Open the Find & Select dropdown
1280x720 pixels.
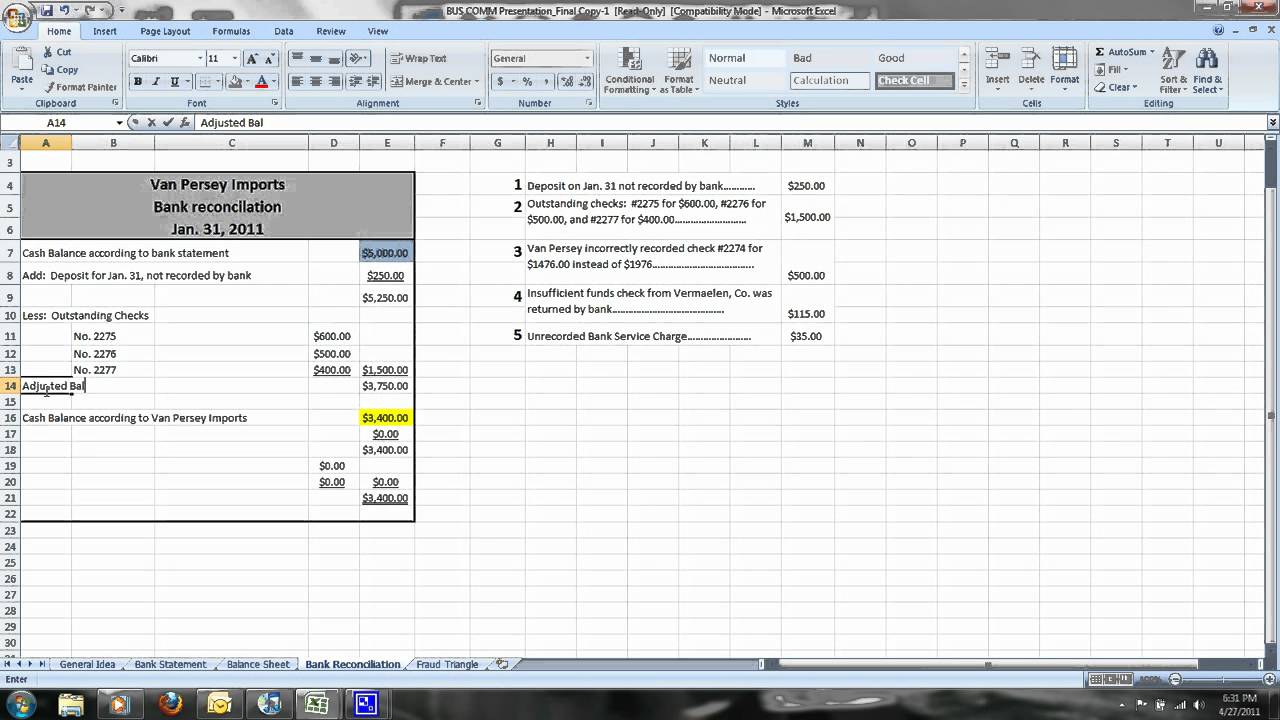[x=1207, y=70]
